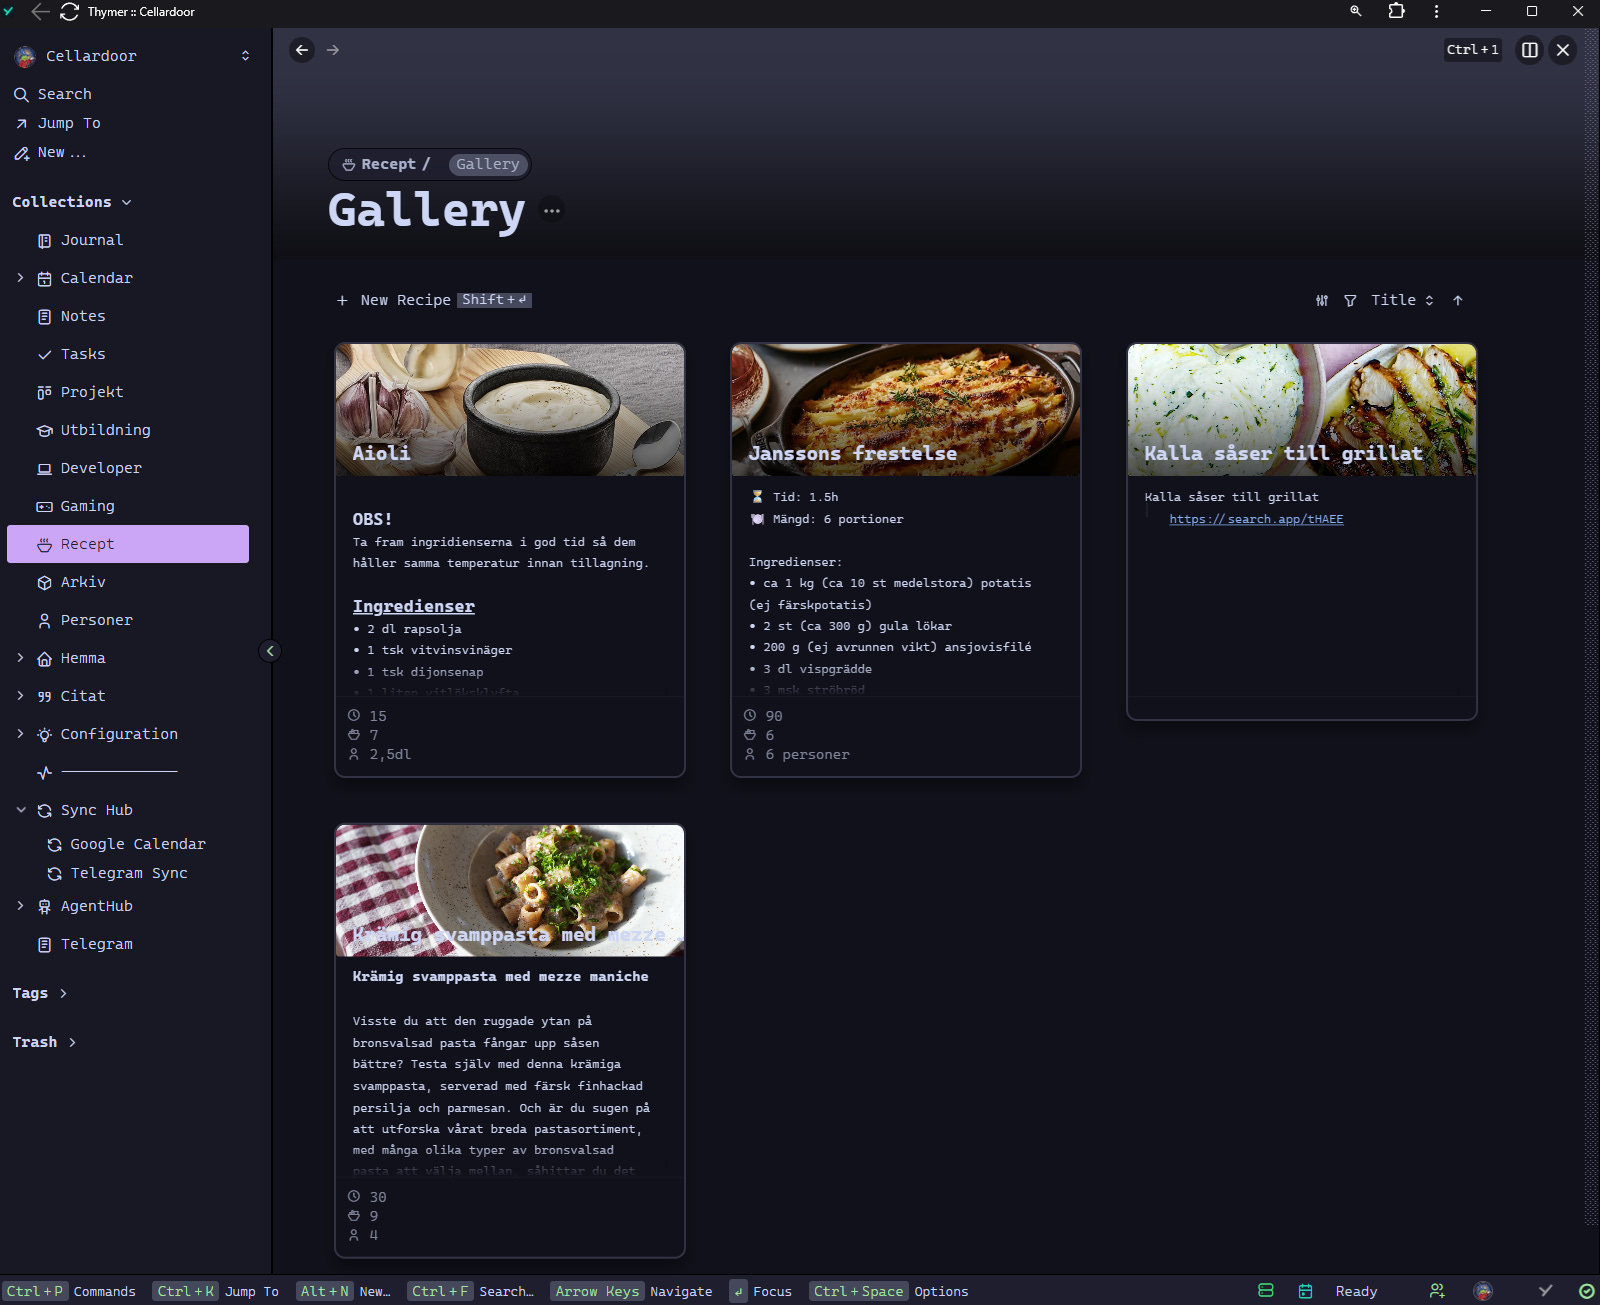Expand the Configuration tree item
The width and height of the screenshot is (1600, 1305).
[20, 734]
